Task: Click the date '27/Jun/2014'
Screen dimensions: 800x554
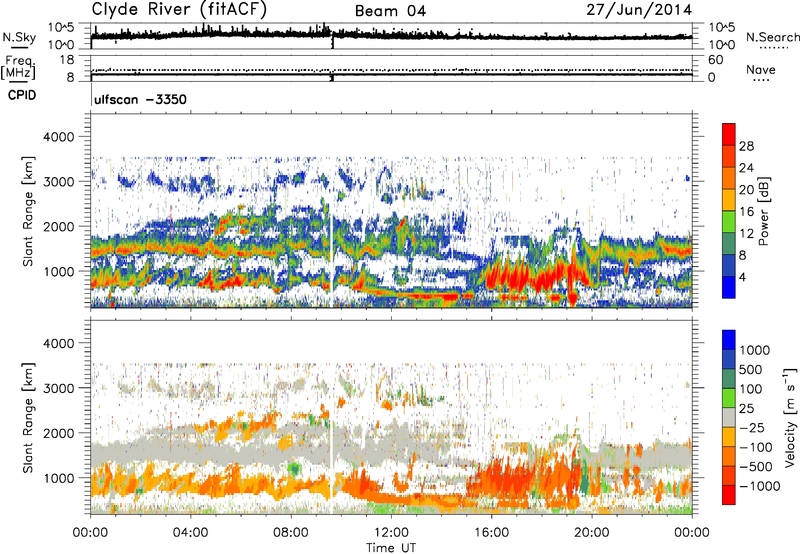Action: point(639,10)
